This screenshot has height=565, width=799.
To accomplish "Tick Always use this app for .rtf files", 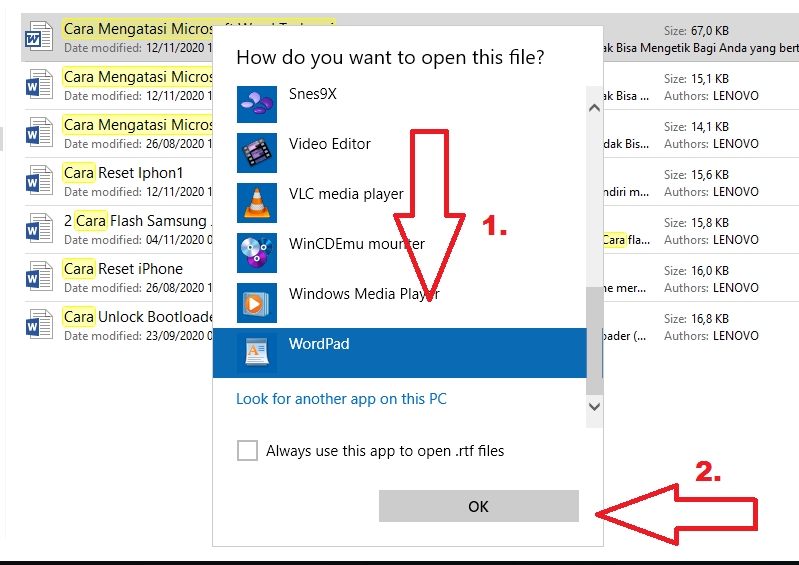I will tap(247, 450).
